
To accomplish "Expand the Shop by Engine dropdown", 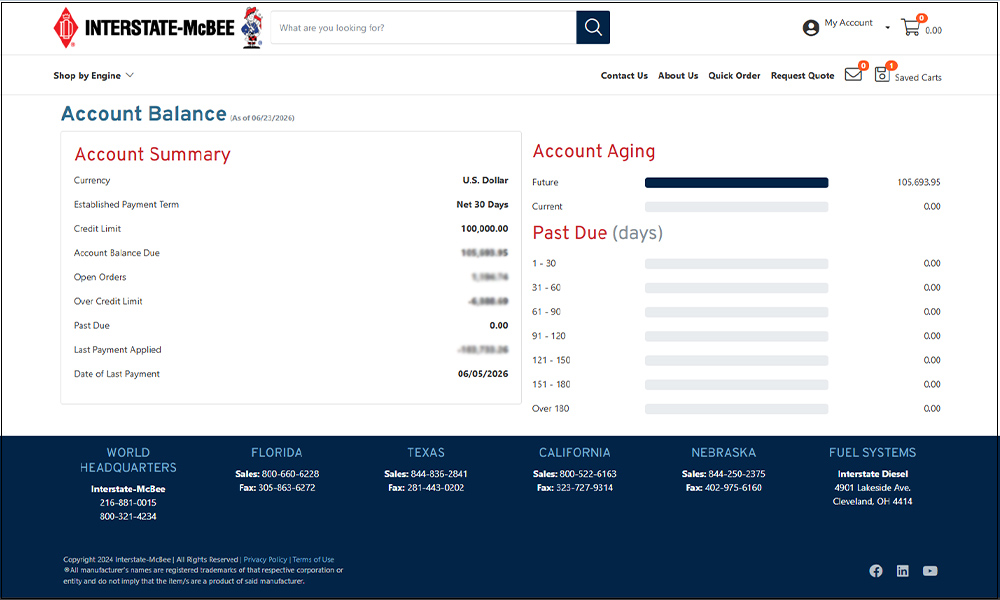I will [x=94, y=75].
